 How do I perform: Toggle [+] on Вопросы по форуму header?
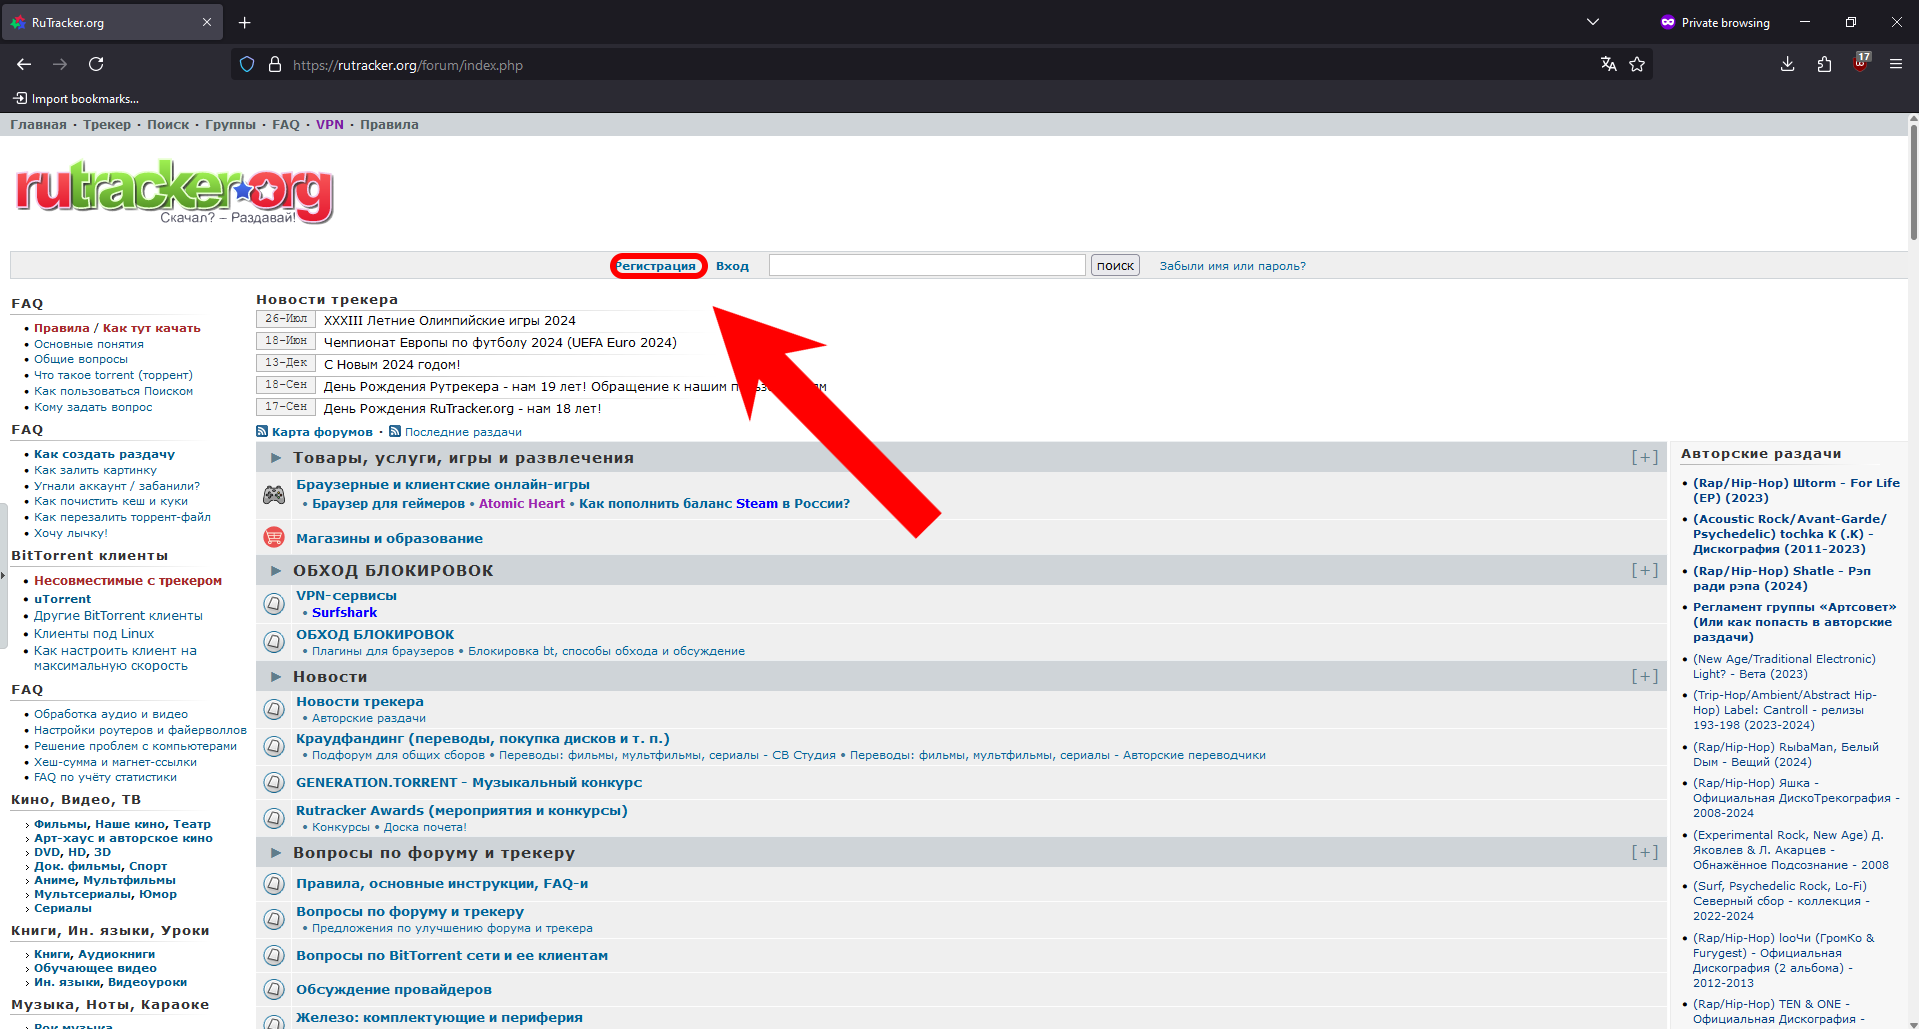coord(1645,852)
